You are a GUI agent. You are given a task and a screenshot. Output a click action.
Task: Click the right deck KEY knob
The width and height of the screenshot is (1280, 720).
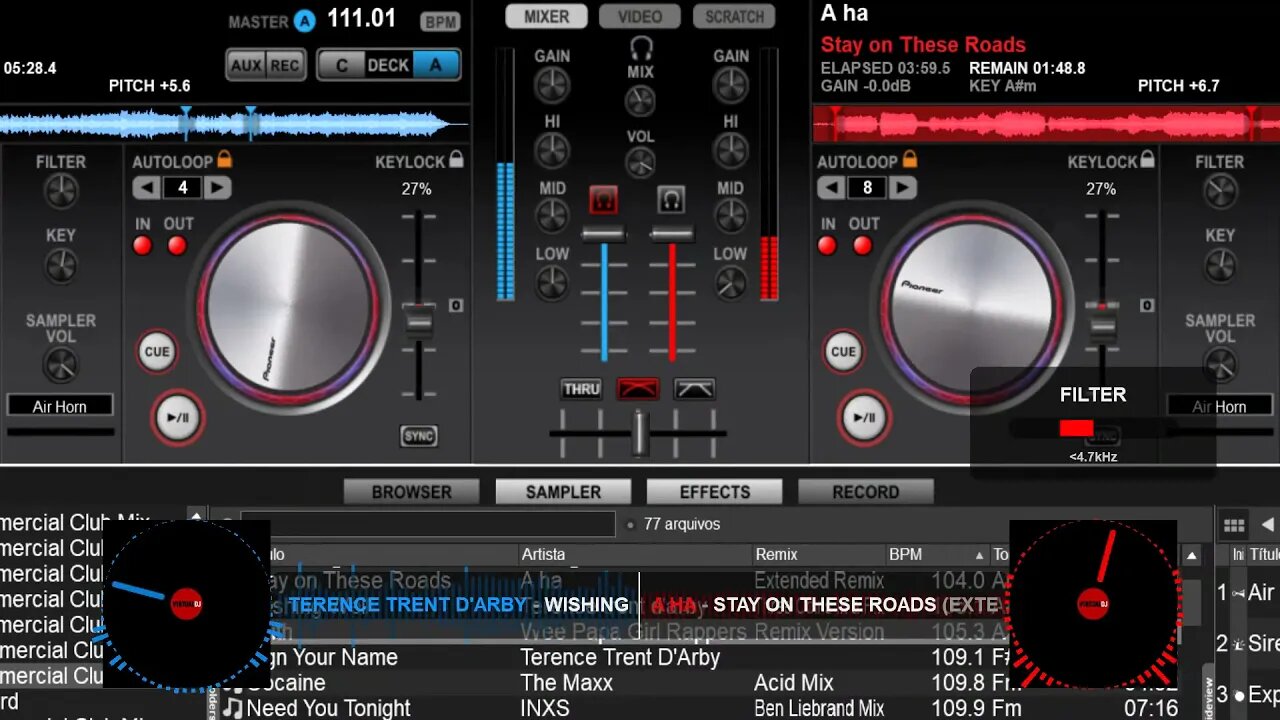[x=1220, y=266]
